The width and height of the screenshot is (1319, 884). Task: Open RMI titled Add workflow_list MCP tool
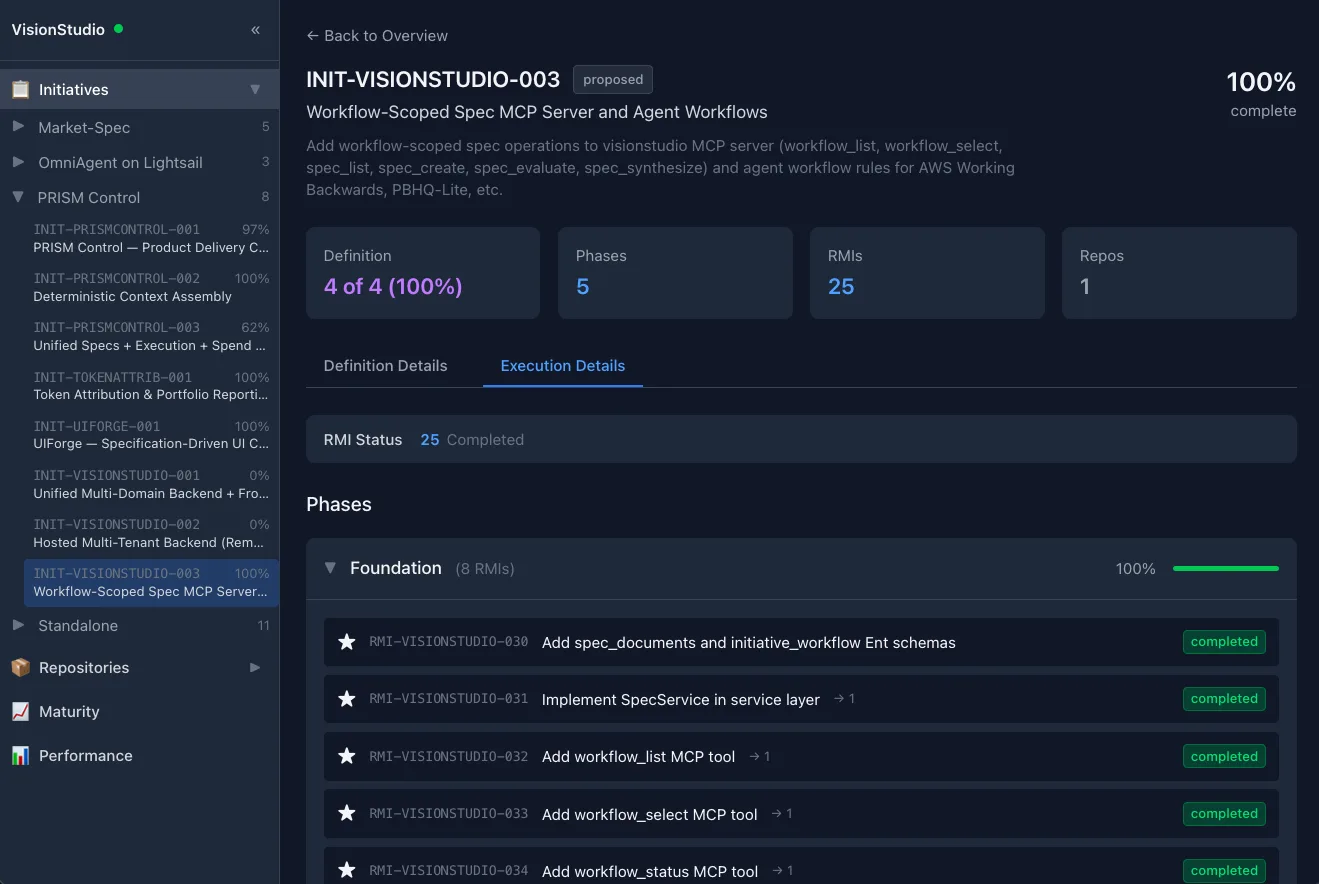pyautogui.click(x=638, y=756)
